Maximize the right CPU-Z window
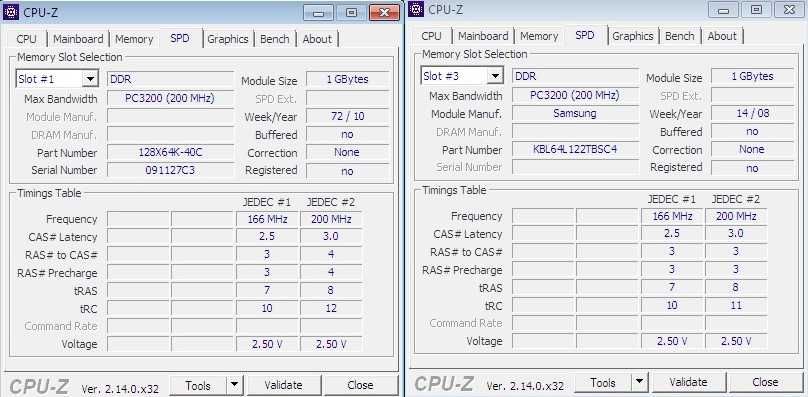The height and width of the screenshot is (397, 808). pos(756,9)
